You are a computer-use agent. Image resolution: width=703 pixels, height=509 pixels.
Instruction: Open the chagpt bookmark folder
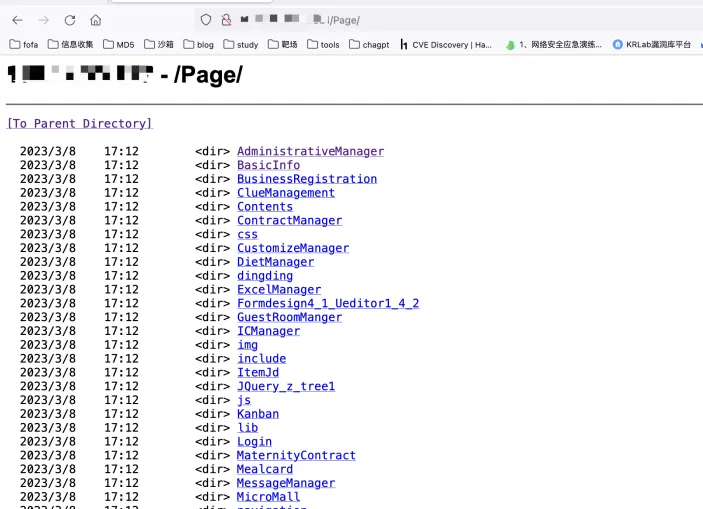coord(369,44)
